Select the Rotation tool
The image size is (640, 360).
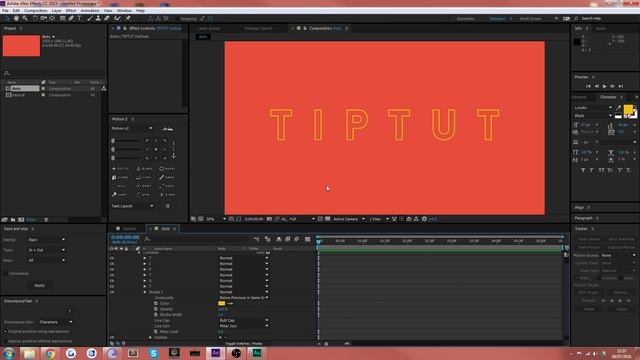click(35, 18)
